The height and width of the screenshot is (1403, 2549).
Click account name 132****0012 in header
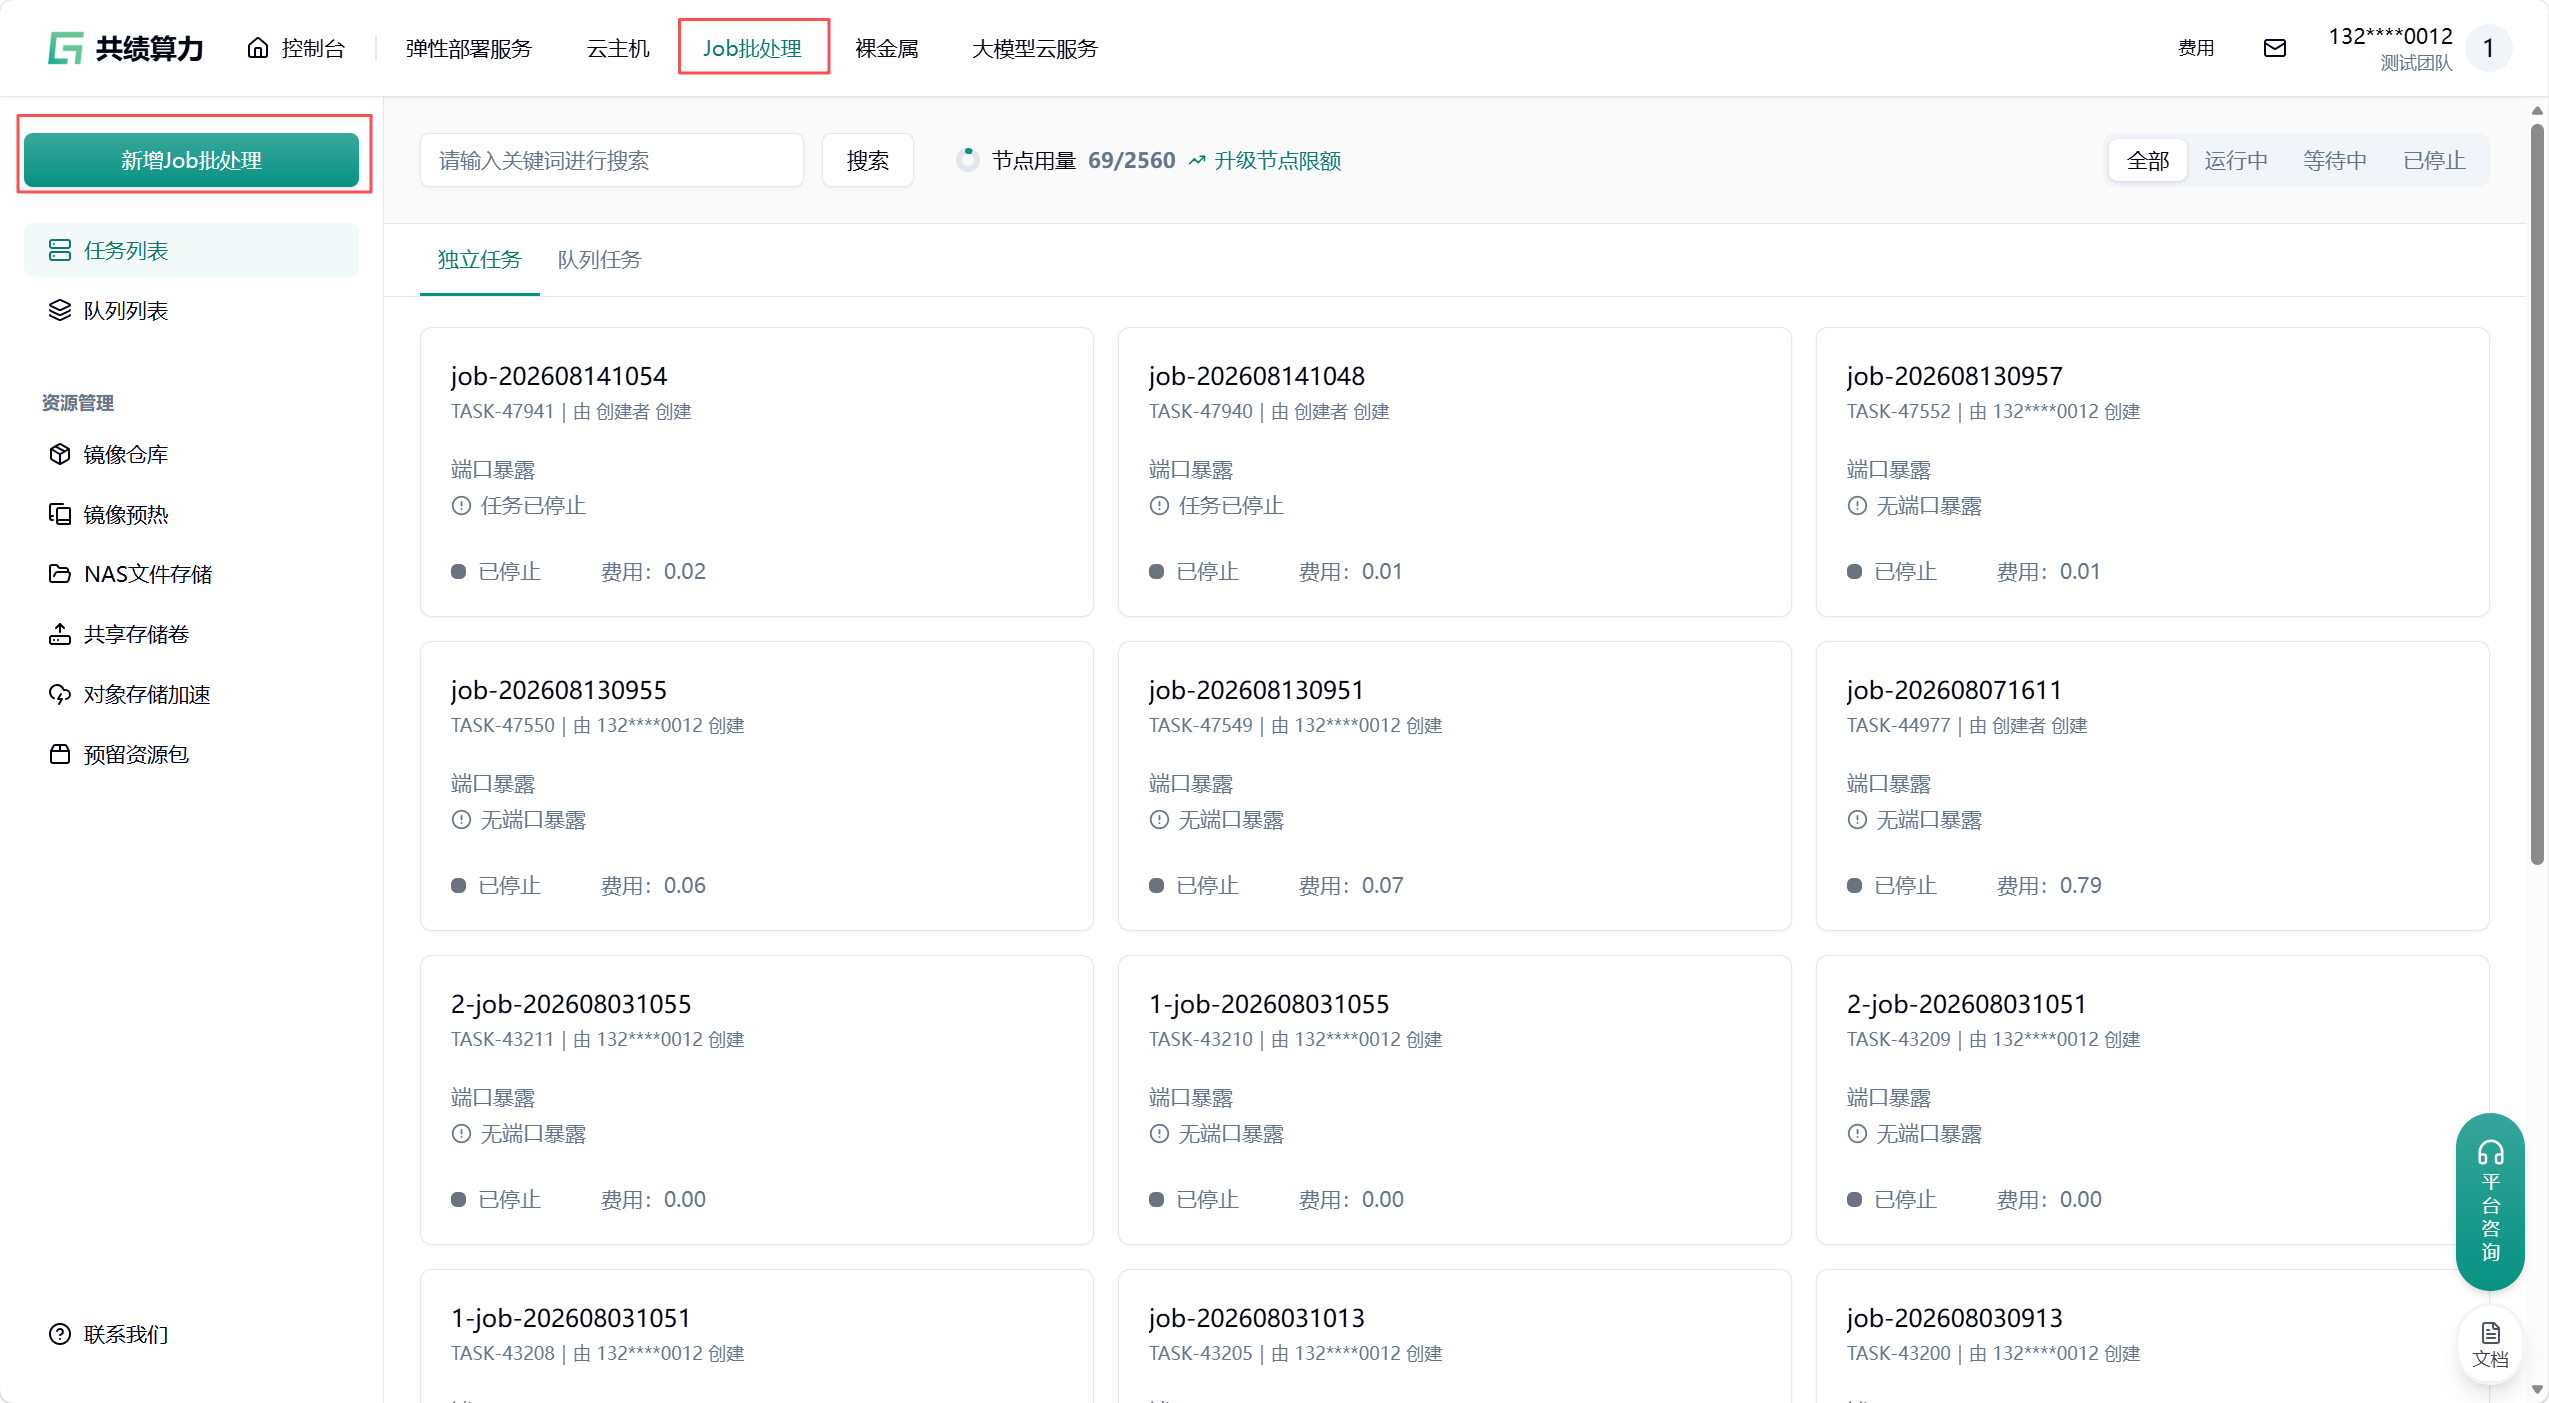[x=2391, y=36]
